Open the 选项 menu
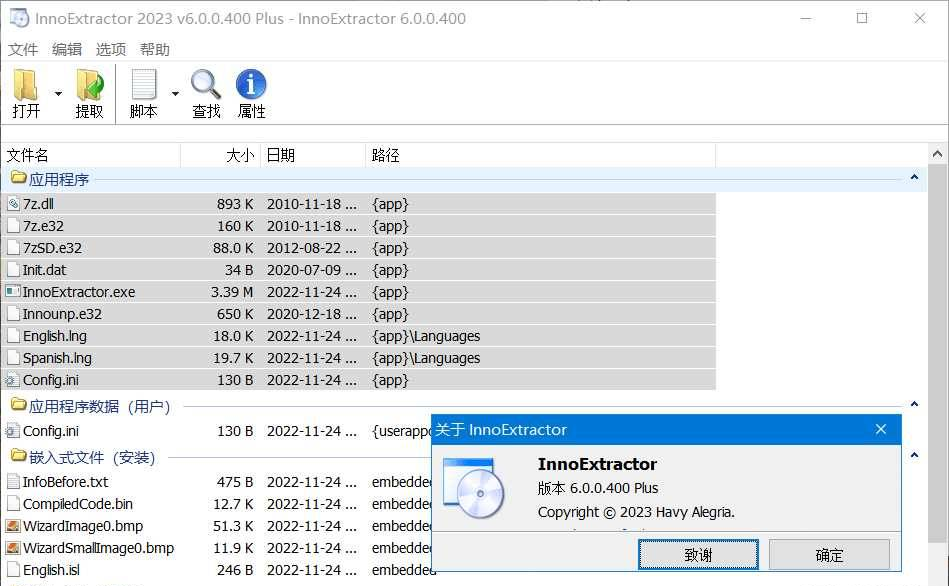 pos(111,50)
